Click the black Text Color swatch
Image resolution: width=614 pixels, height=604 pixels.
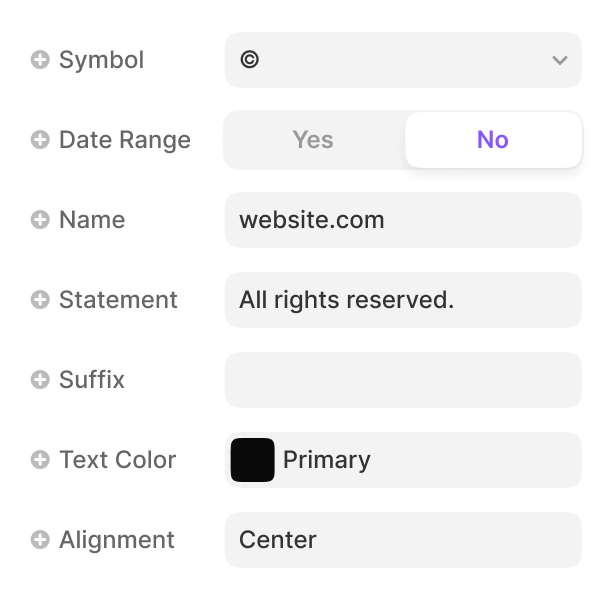[253, 460]
